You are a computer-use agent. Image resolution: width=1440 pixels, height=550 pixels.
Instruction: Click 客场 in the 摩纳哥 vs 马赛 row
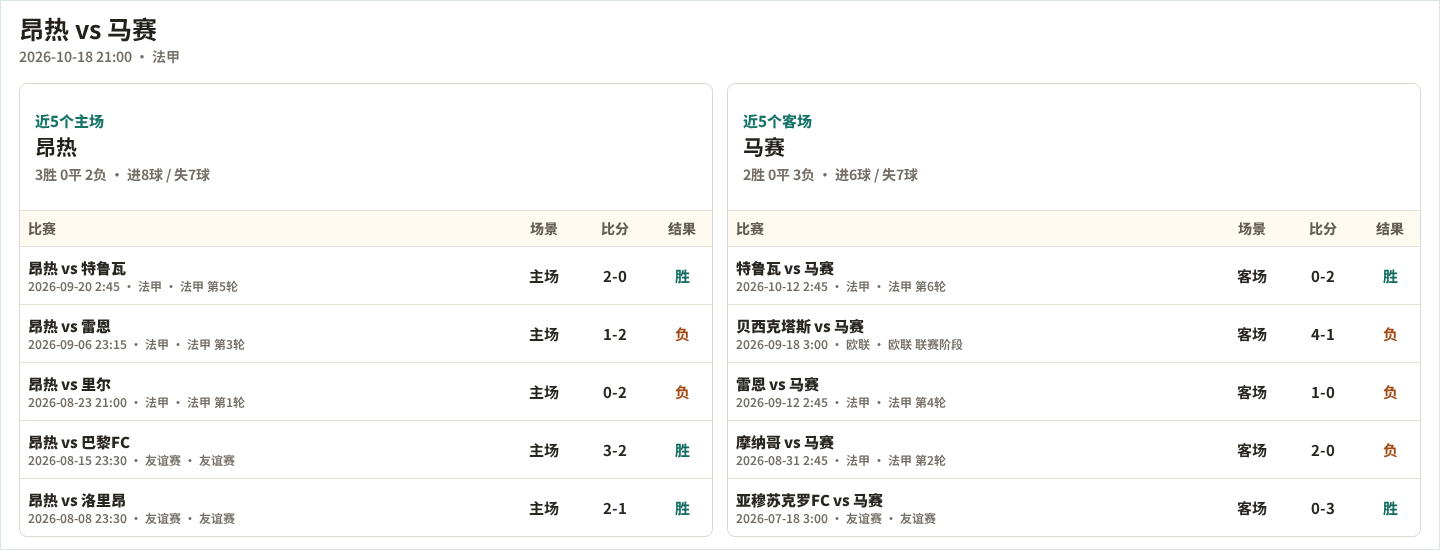(x=1252, y=450)
